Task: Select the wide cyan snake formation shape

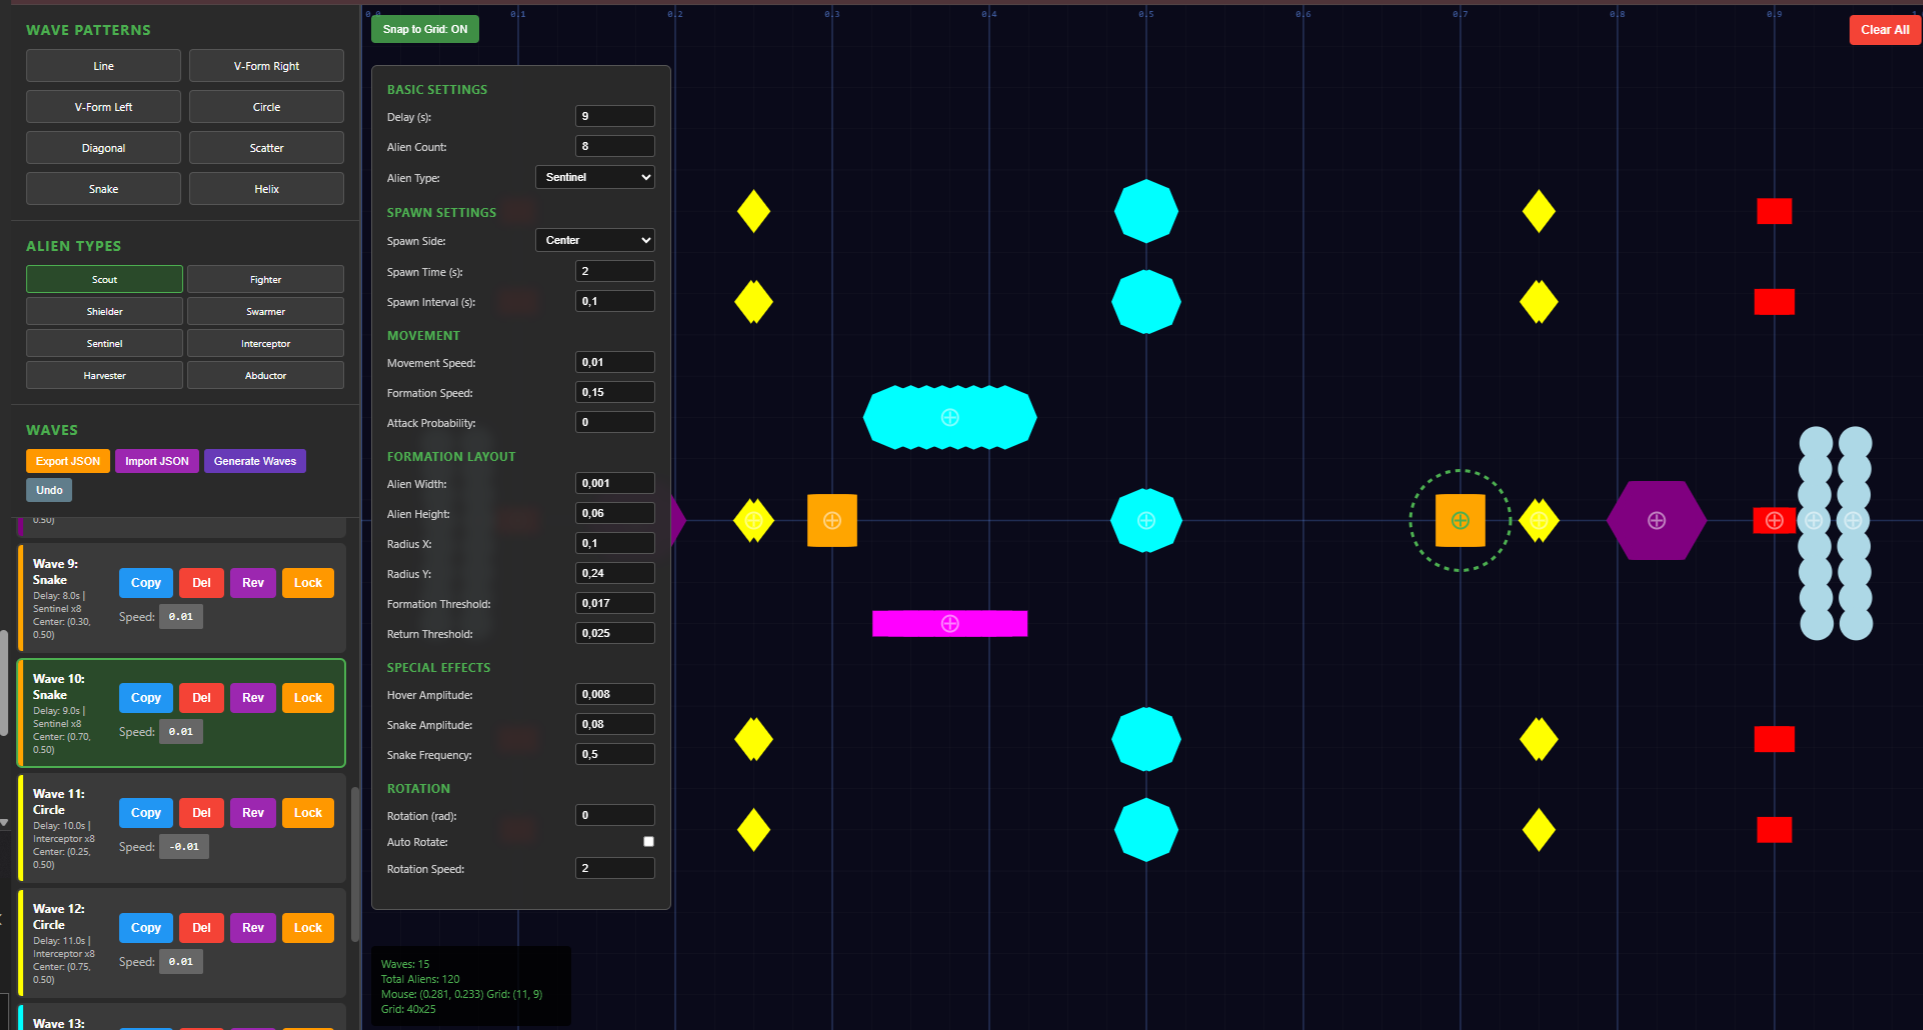Action: coord(949,417)
